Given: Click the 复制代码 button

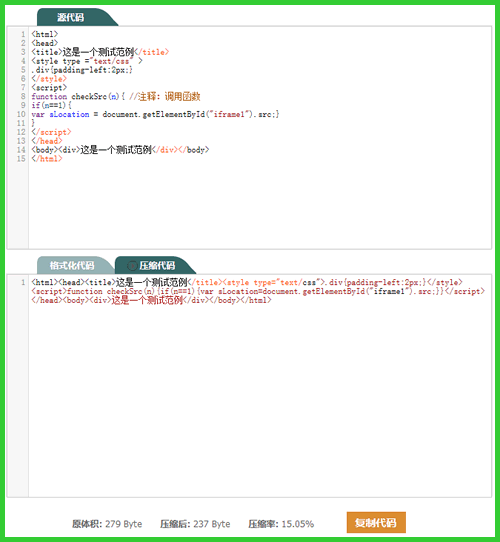Looking at the screenshot, I should (376, 522).
